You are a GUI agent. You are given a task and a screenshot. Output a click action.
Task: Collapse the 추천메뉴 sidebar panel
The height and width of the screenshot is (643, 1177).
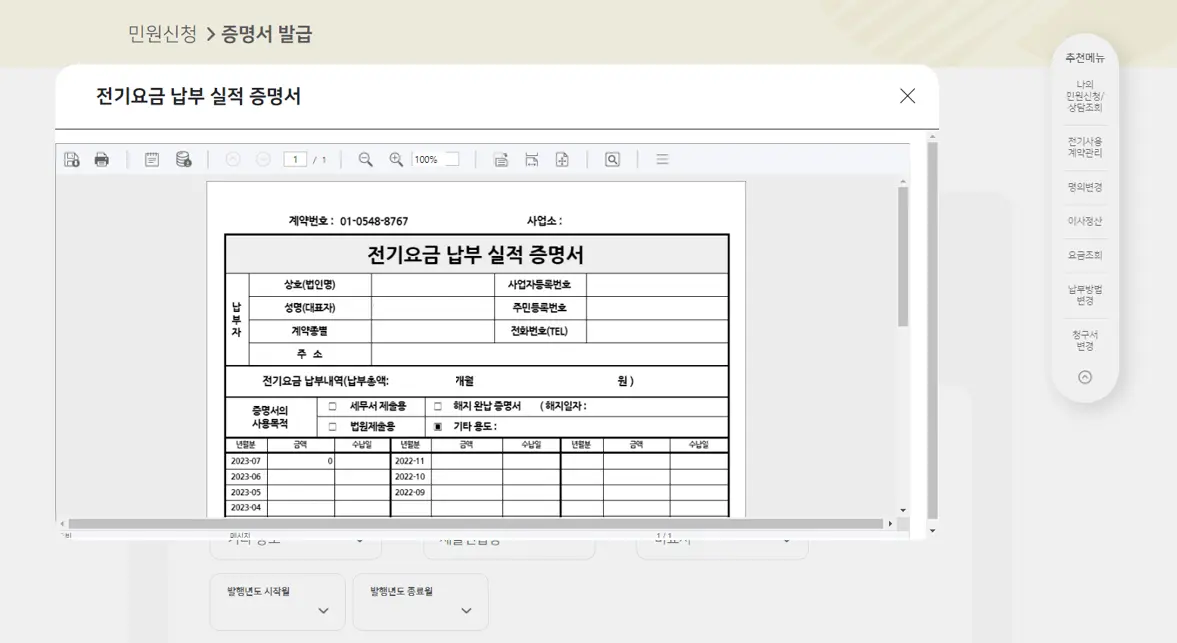(1083, 377)
